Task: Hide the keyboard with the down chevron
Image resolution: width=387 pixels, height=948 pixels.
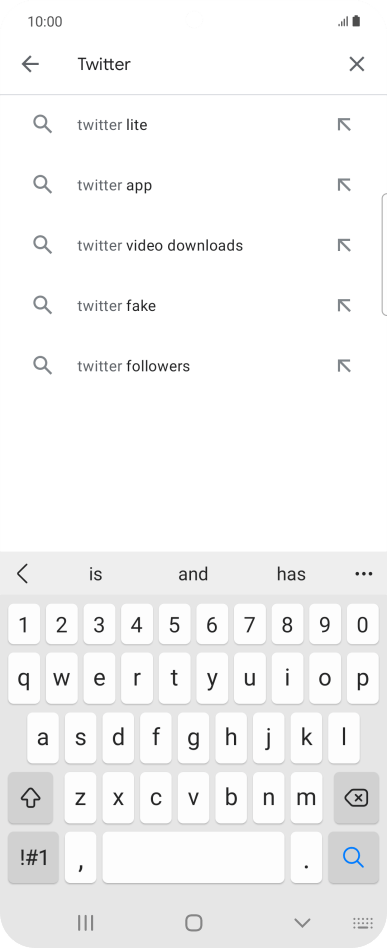Action: coord(302,923)
